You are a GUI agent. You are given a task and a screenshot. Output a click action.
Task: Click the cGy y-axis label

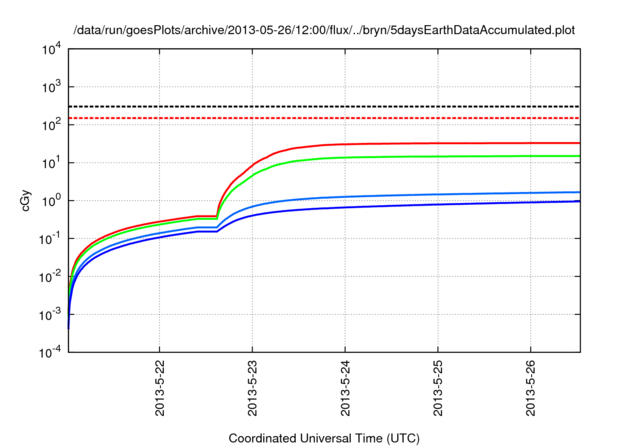26,200
